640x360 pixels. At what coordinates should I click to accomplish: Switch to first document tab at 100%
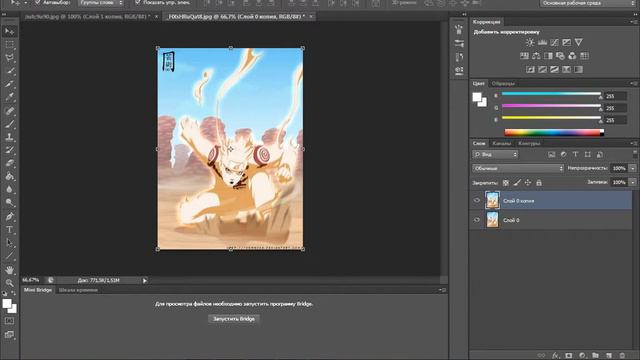pos(87,16)
